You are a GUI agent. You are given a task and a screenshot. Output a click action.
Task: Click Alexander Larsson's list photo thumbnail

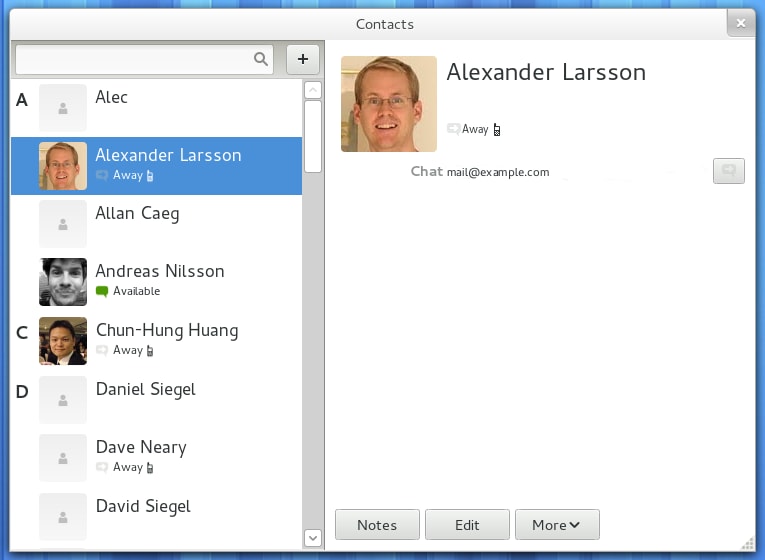pyautogui.click(x=63, y=166)
